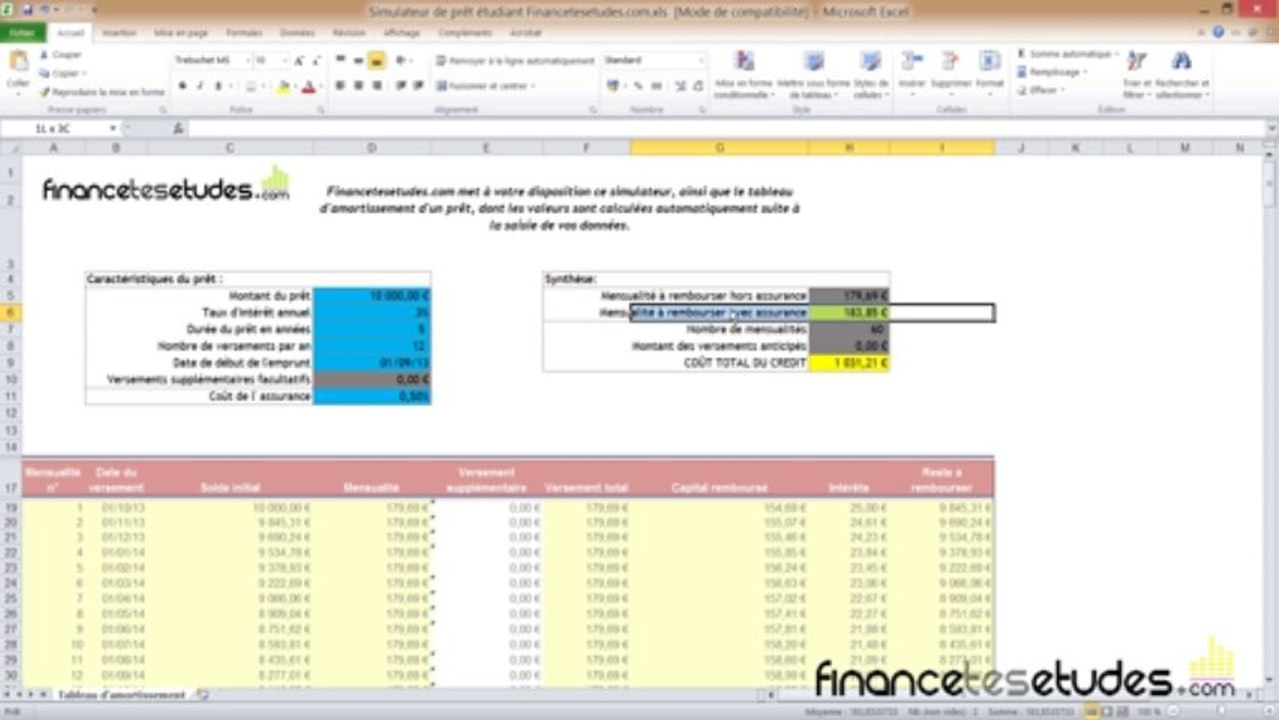Click the percent style icon
The width and height of the screenshot is (1279, 720).
click(x=637, y=86)
